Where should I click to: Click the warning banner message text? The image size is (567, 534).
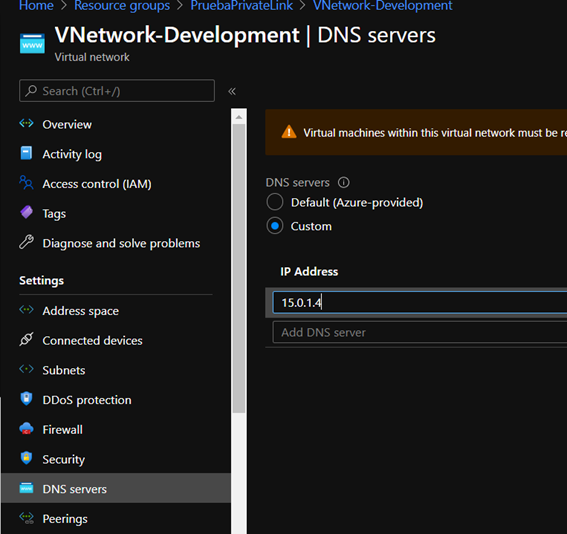[x=435, y=133]
